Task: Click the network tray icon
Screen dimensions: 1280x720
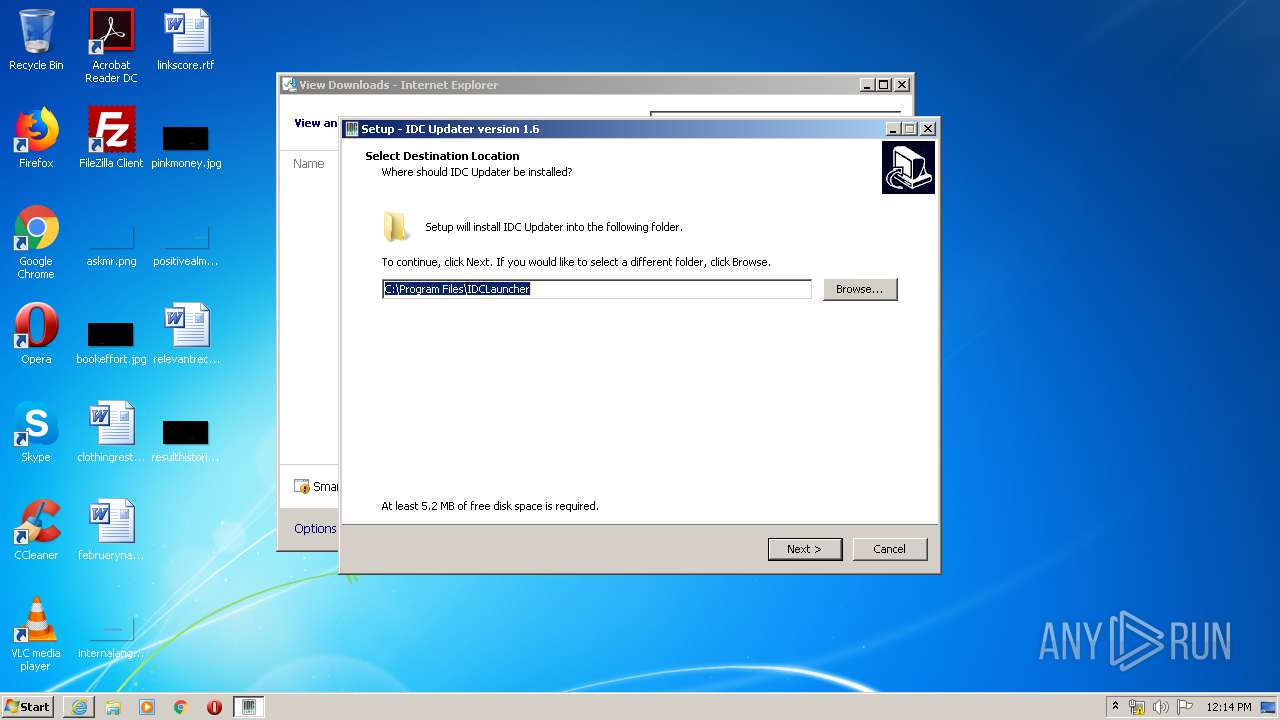Action: pyautogui.click(x=1137, y=707)
